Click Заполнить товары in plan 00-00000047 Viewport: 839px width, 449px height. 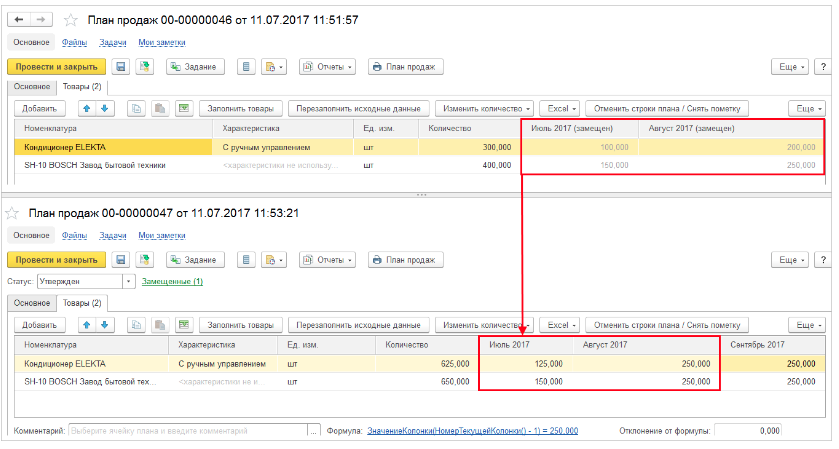coord(240,325)
